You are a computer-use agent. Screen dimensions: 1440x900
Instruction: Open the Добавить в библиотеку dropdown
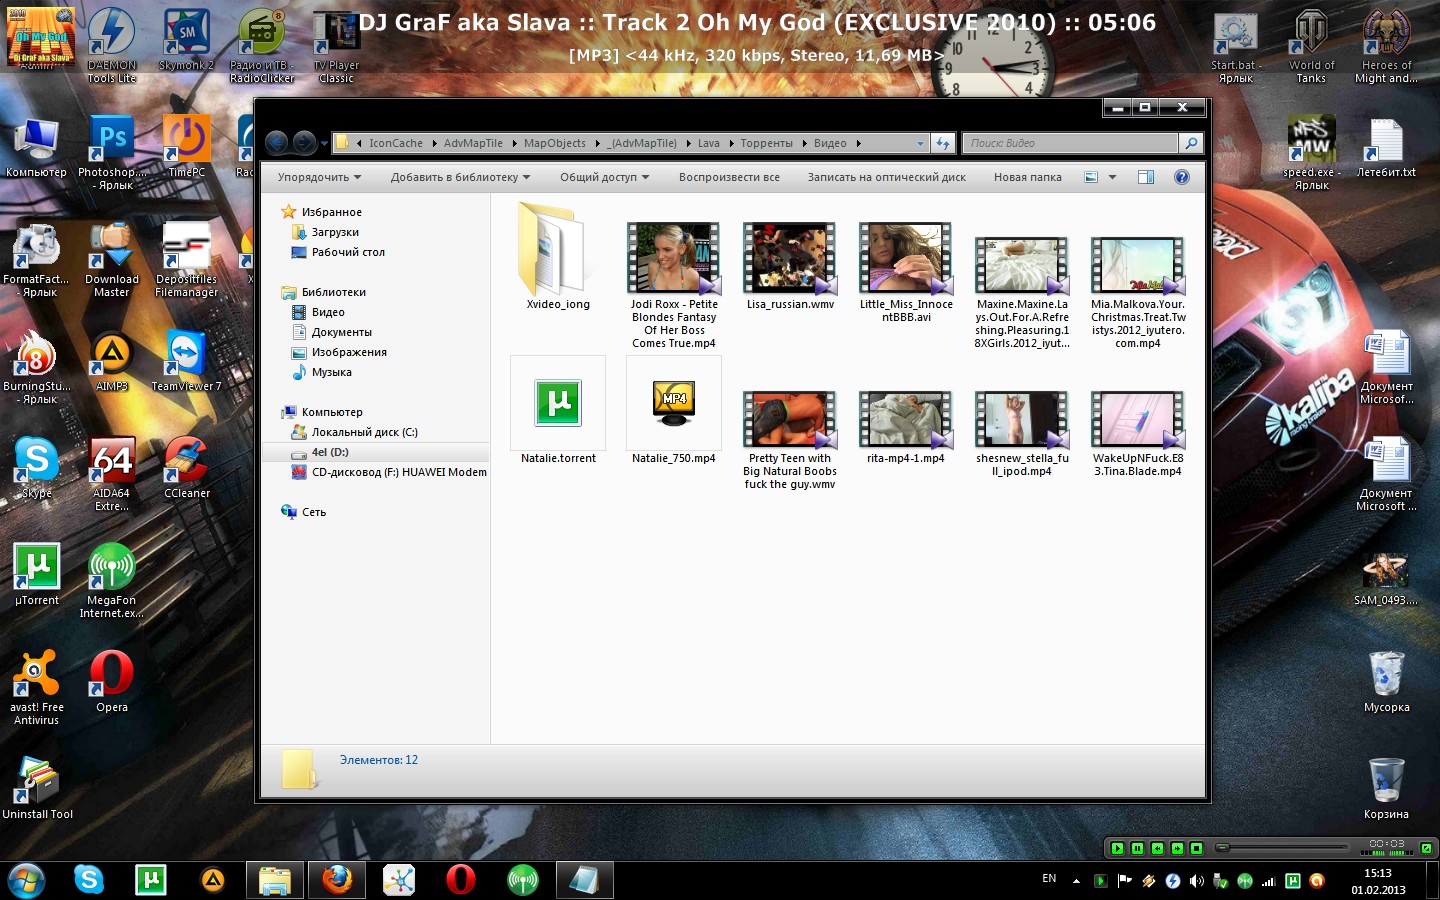(460, 177)
